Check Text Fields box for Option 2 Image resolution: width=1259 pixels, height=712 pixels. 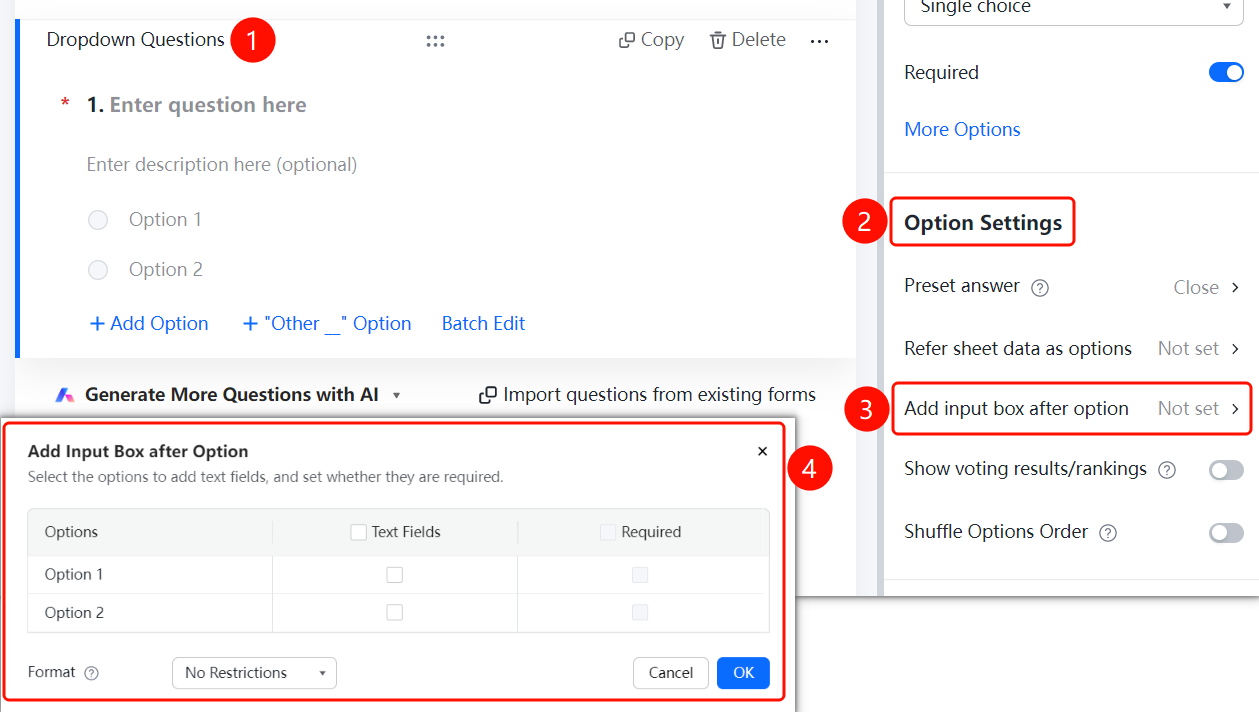(x=395, y=612)
